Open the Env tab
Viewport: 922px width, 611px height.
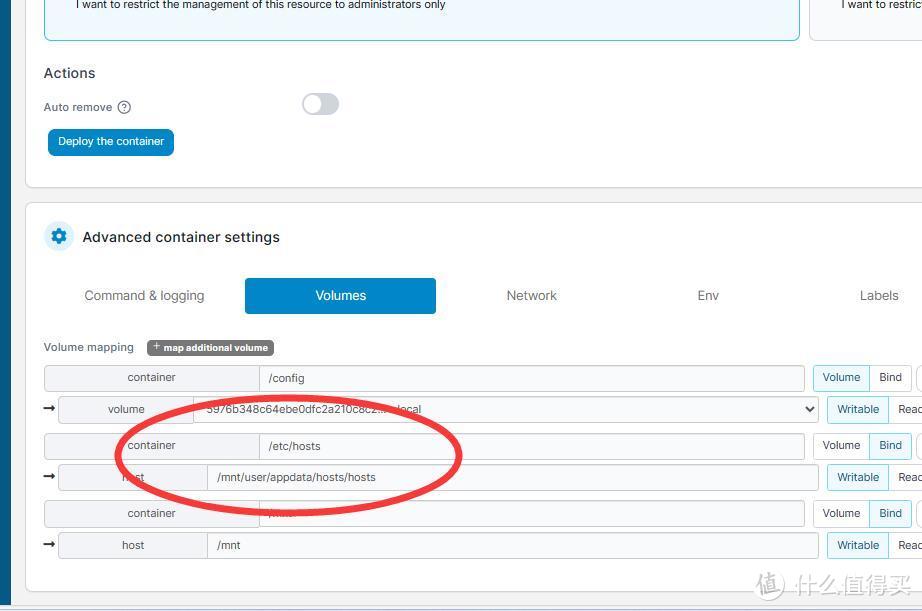(x=707, y=295)
